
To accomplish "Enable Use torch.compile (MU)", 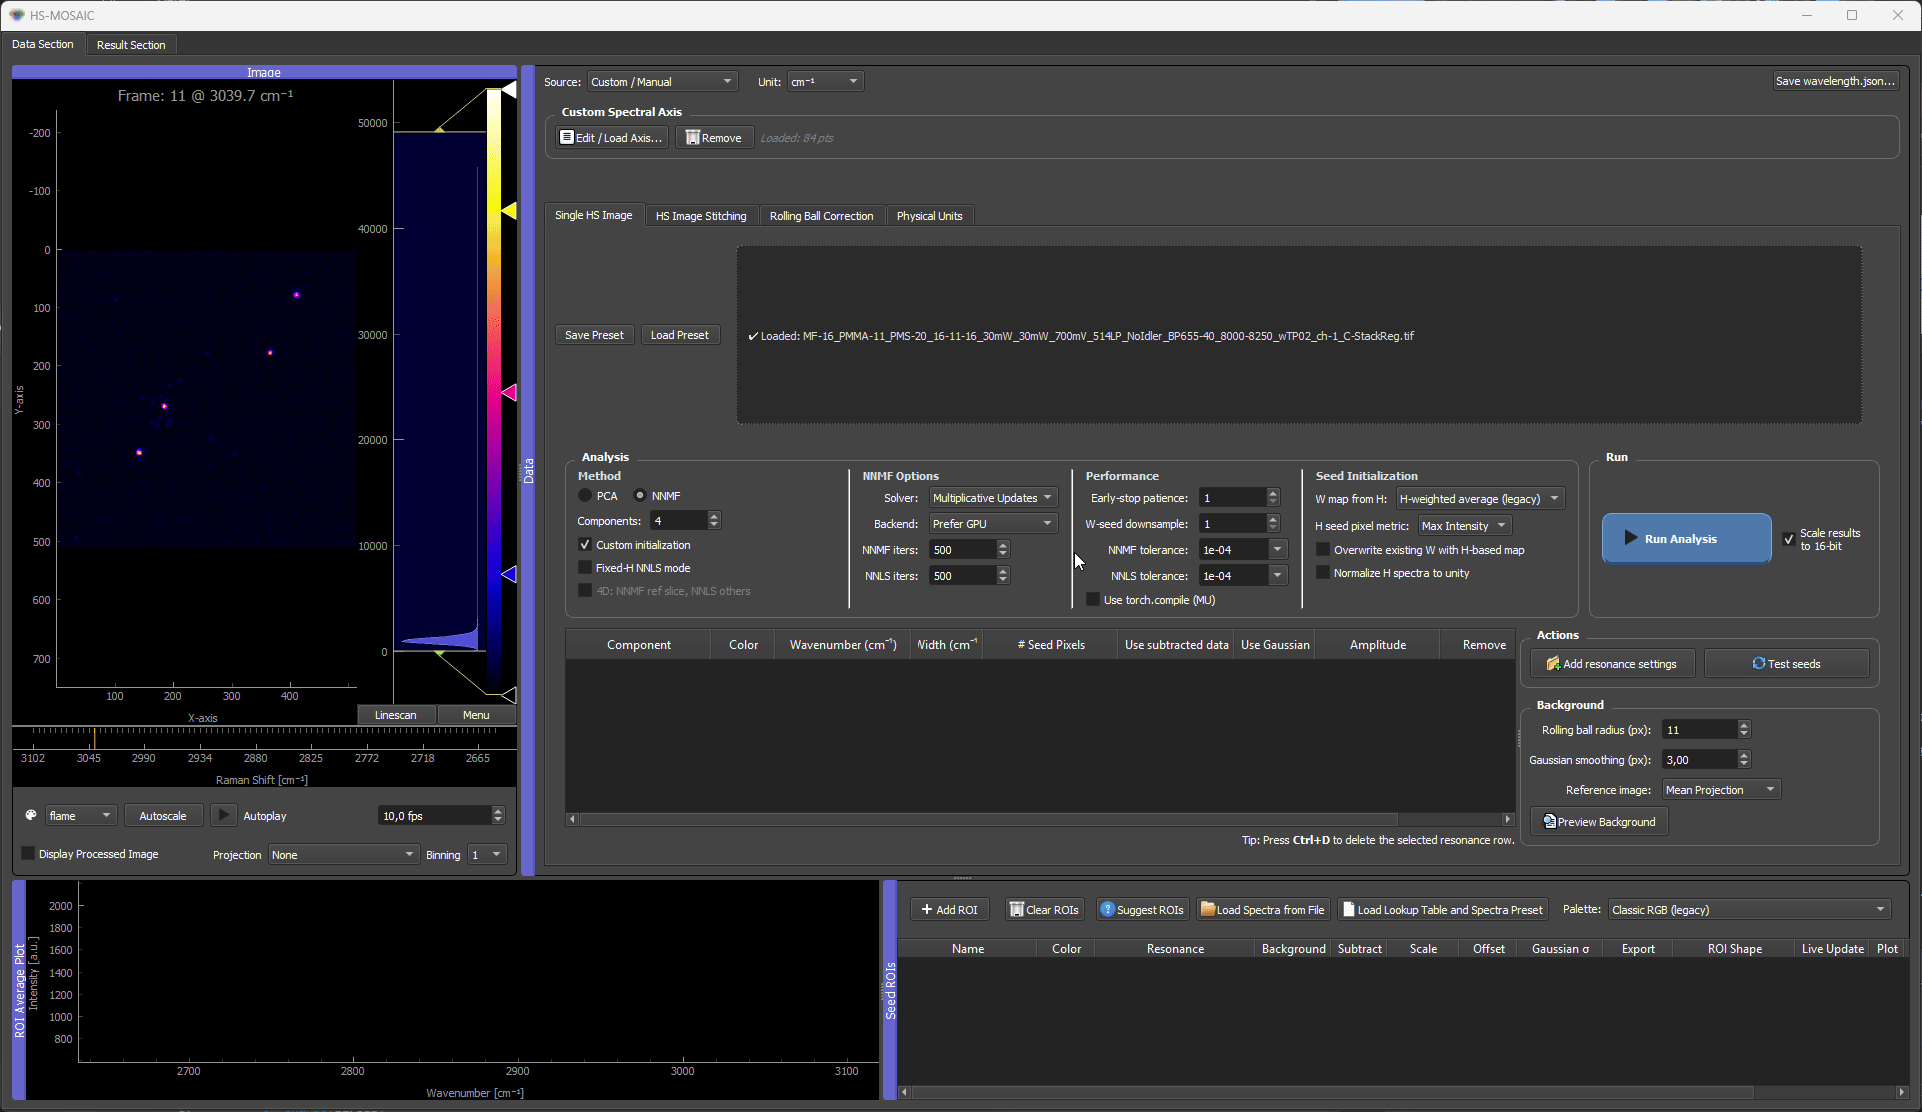I will (1093, 600).
